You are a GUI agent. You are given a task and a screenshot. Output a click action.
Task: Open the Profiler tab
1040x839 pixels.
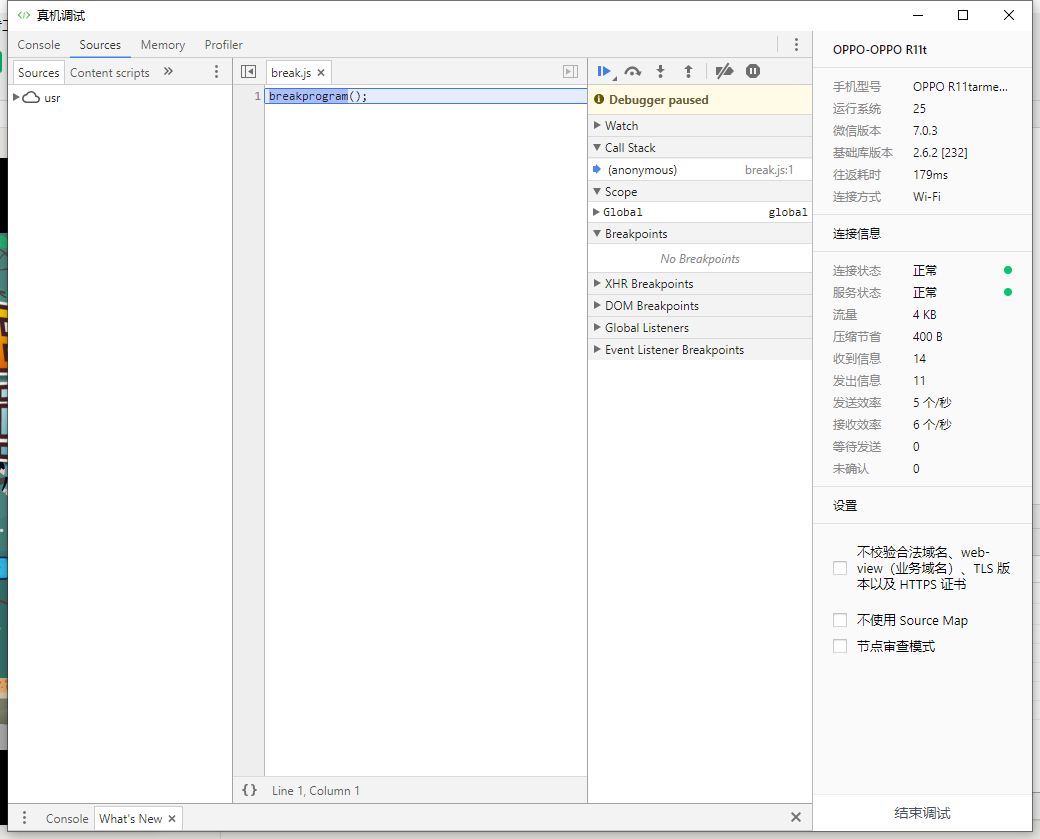pyautogui.click(x=224, y=44)
